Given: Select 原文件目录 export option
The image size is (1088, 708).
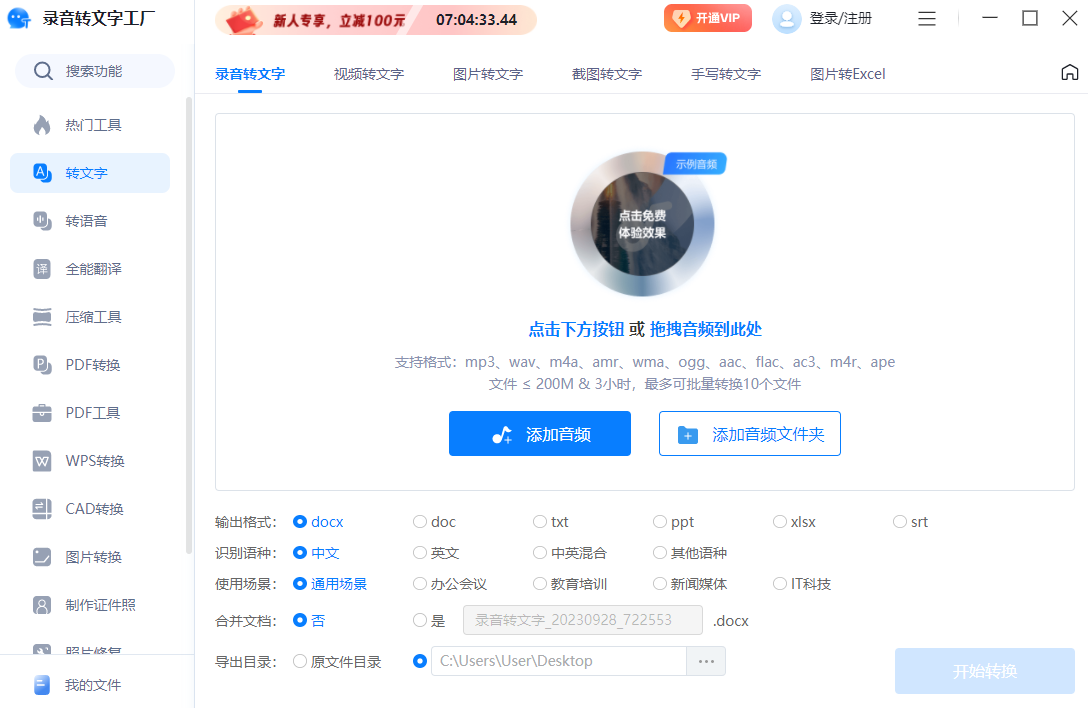Looking at the screenshot, I should (x=300, y=661).
